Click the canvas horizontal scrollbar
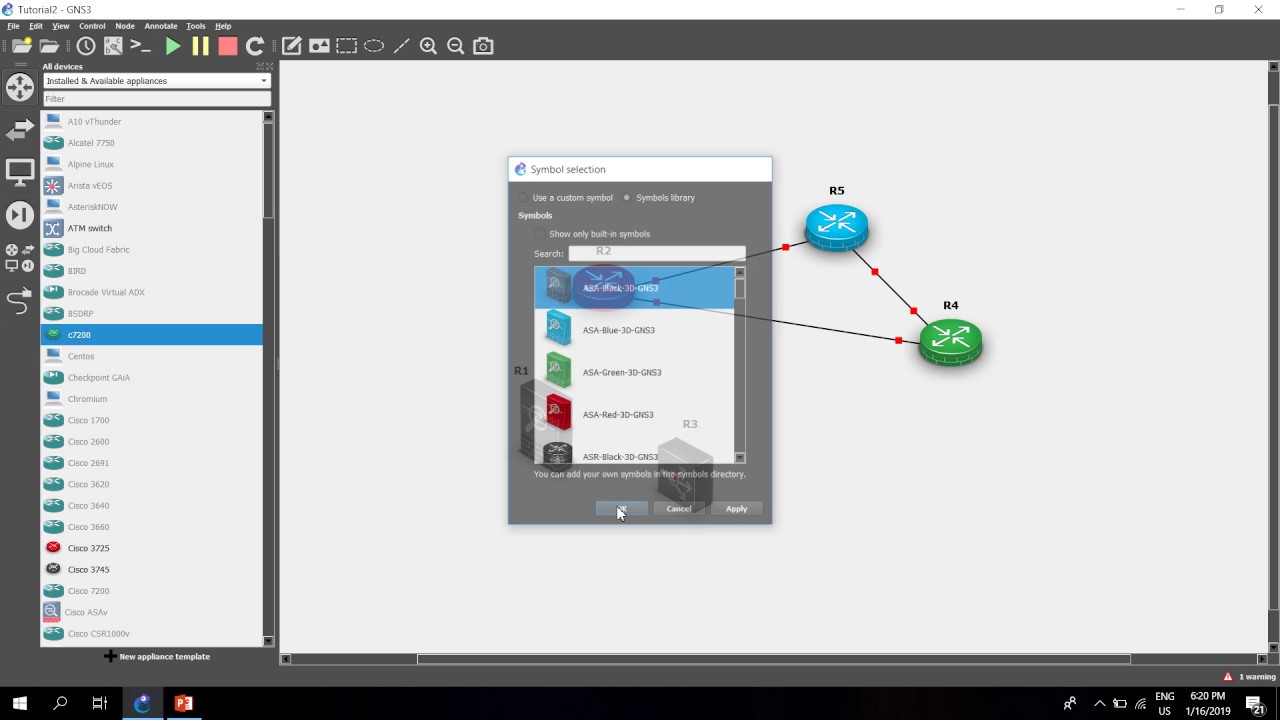1280x720 pixels. point(774,659)
